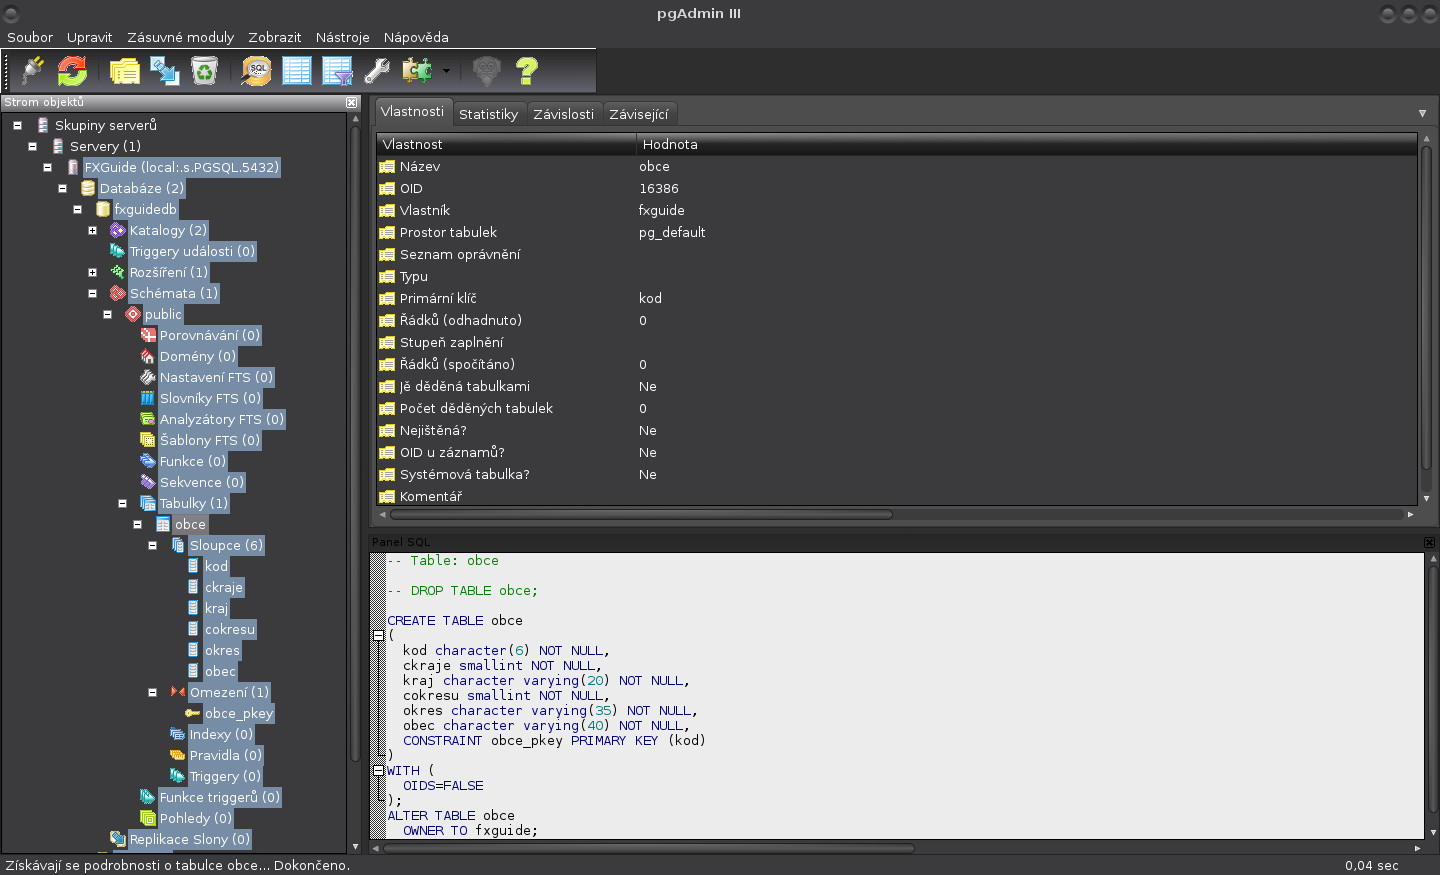The image size is (1440, 875).
Task: Open the Zásuvné moduly menu
Action: pos(180,37)
